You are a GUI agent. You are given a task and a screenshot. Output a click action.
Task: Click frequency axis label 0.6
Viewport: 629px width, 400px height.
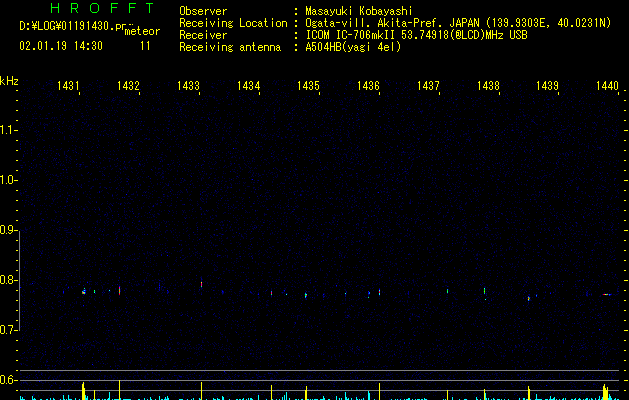[8, 380]
